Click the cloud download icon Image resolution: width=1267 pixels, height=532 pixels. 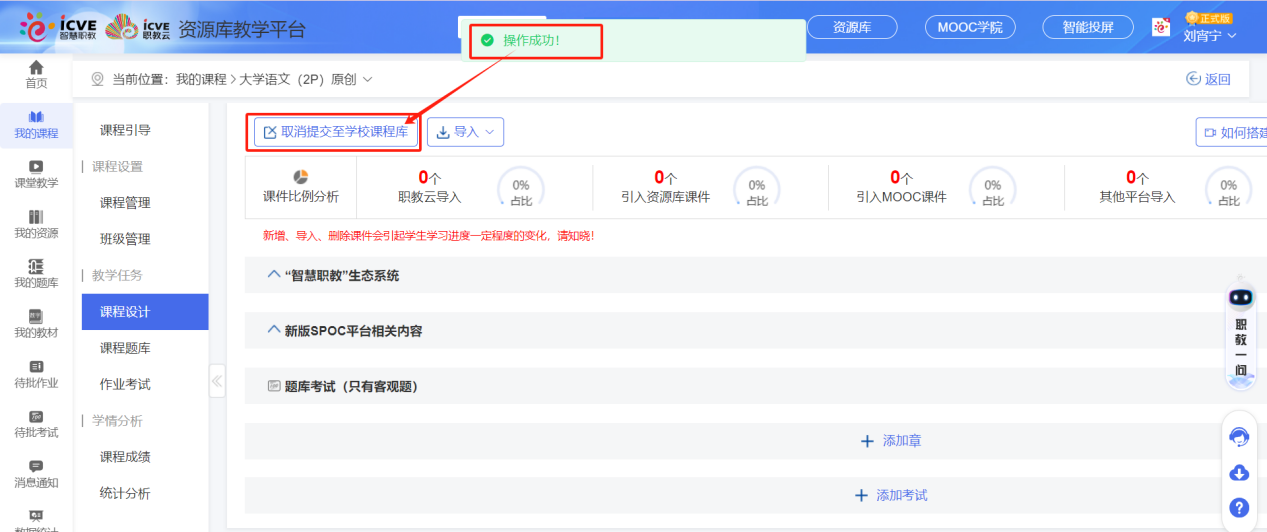[1239, 472]
